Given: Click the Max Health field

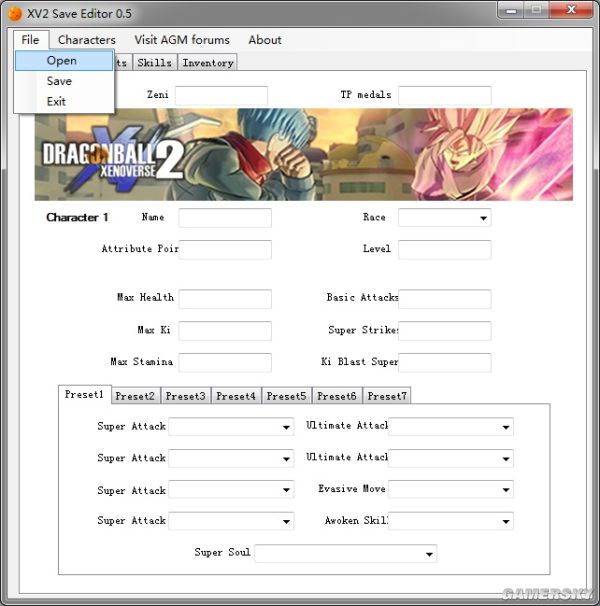Looking at the screenshot, I should pyautogui.click(x=225, y=299).
